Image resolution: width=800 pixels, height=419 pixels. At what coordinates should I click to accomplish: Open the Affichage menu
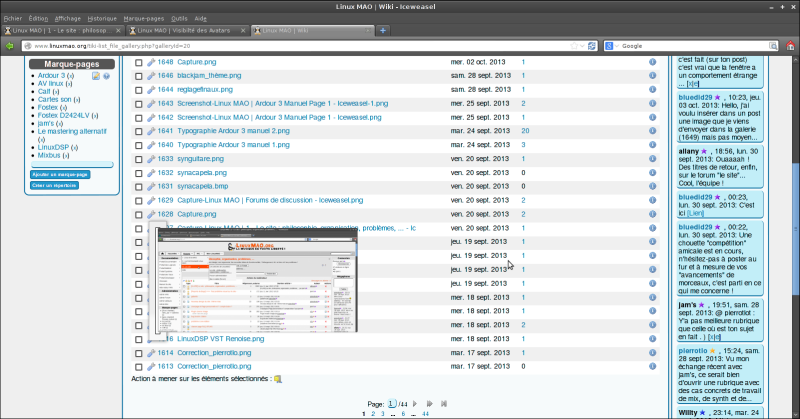pyautogui.click(x=67, y=18)
